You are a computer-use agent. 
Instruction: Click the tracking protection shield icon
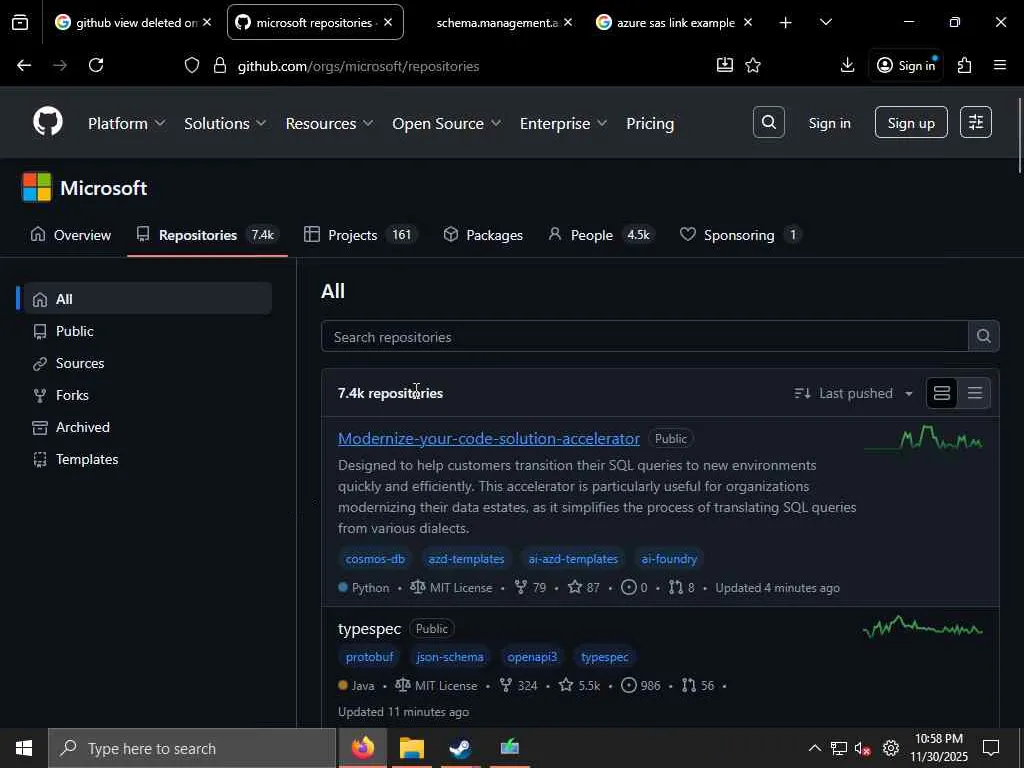click(192, 65)
